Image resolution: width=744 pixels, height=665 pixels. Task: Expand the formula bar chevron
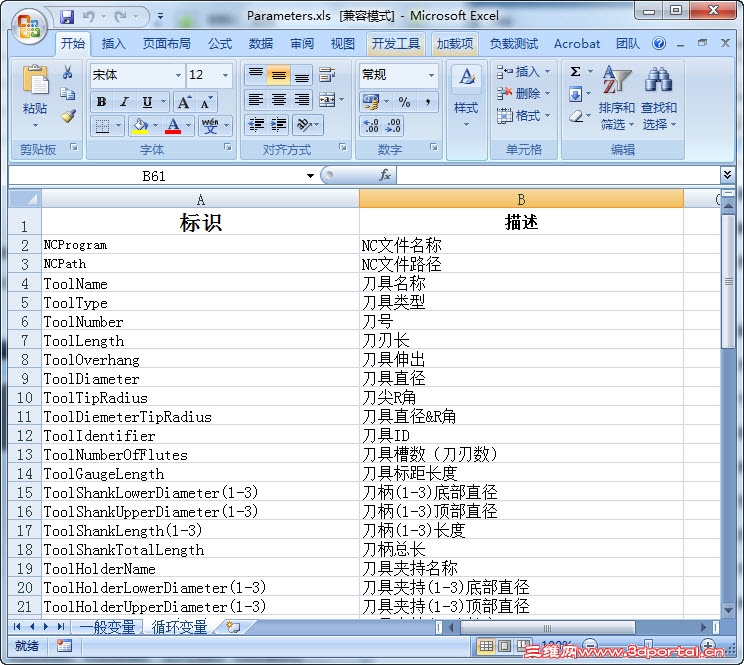coord(727,175)
